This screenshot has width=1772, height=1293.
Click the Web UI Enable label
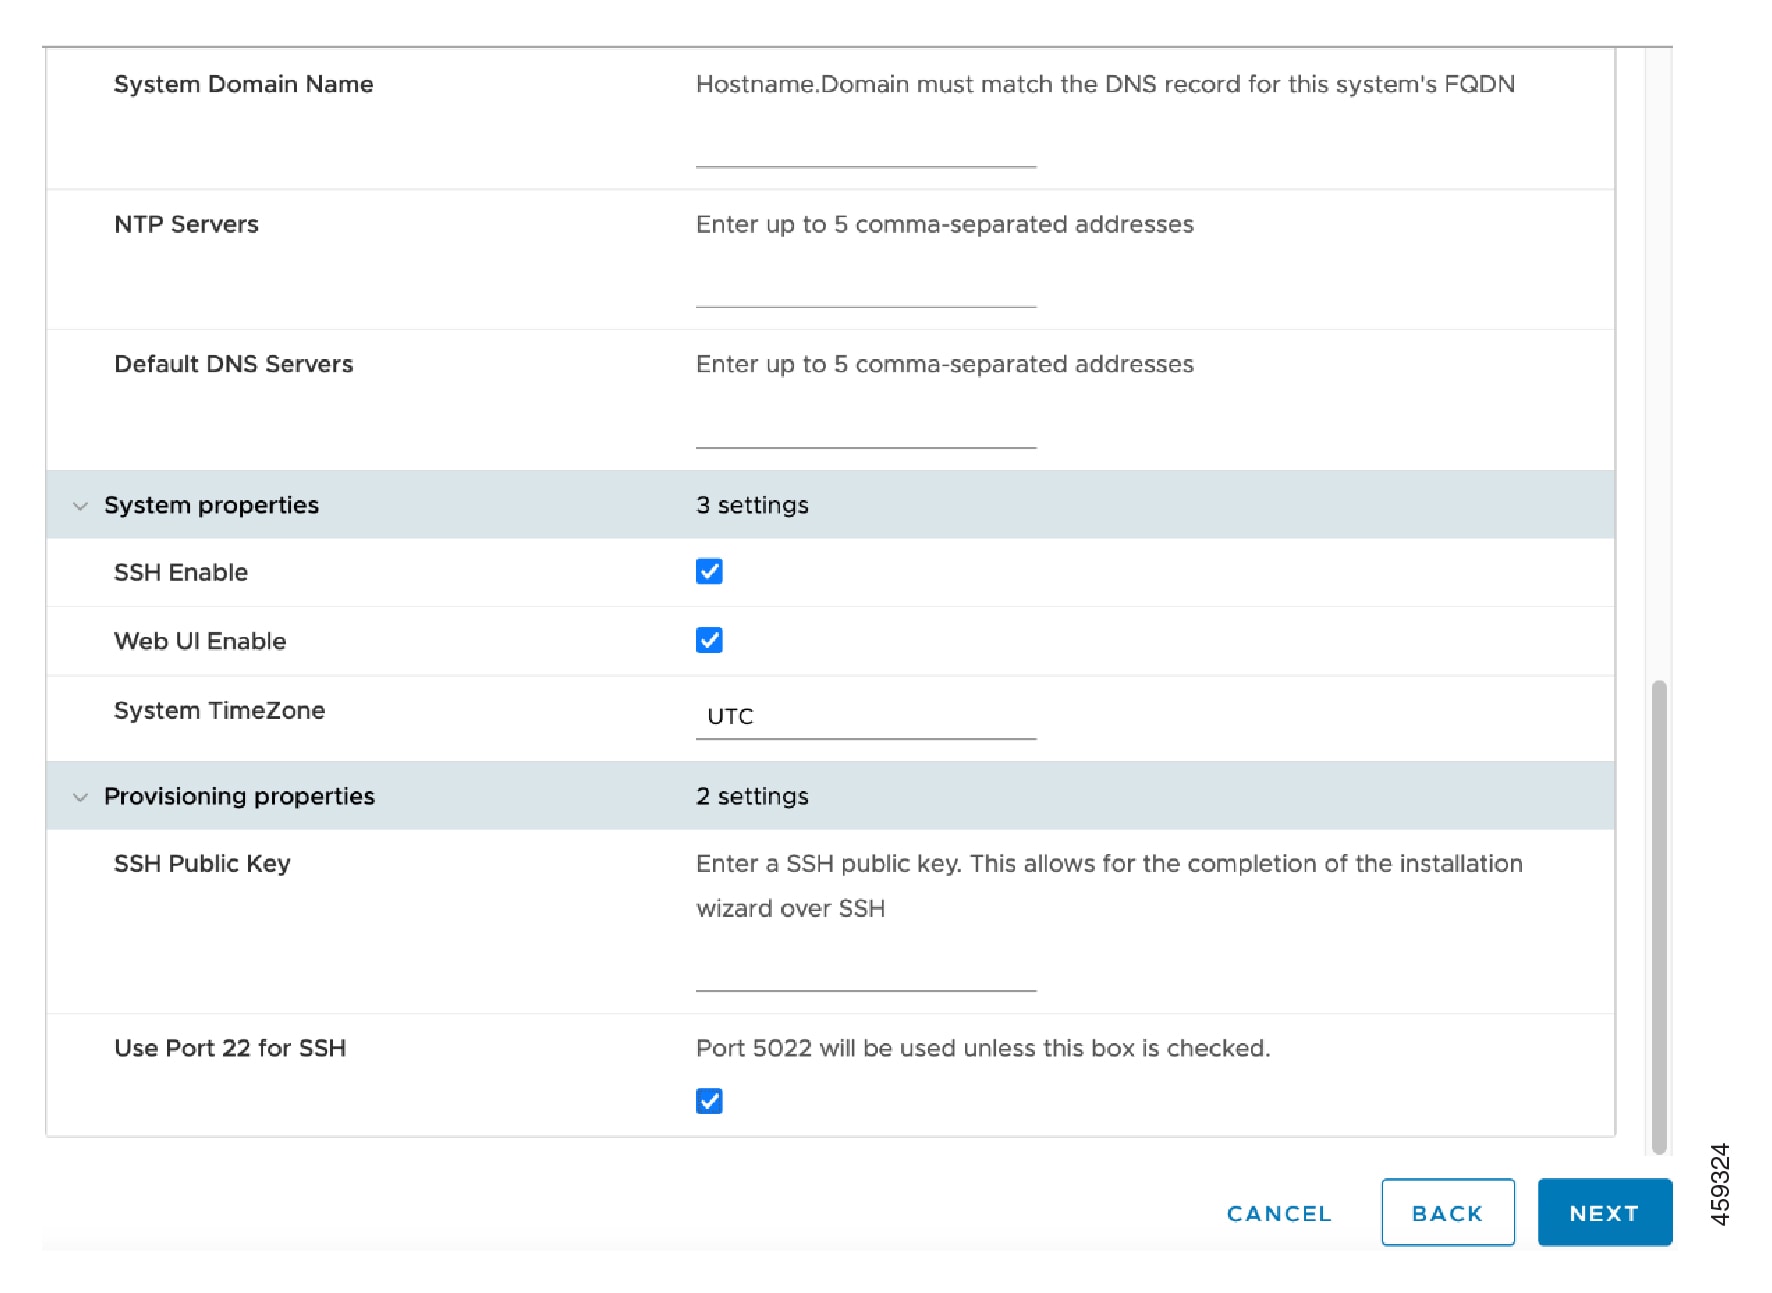coord(200,641)
